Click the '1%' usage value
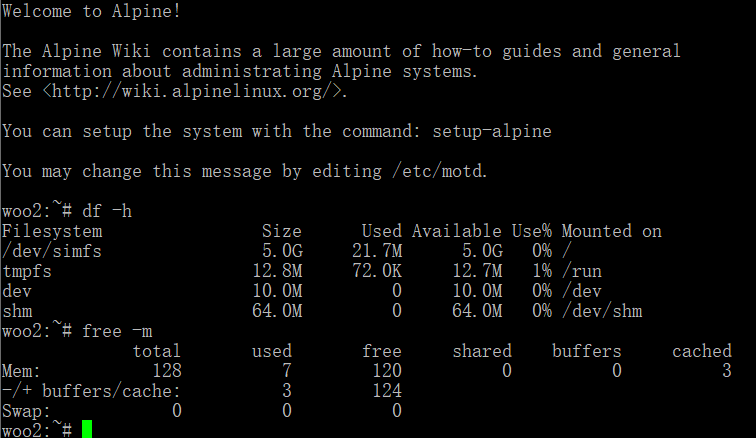 (x=542, y=271)
